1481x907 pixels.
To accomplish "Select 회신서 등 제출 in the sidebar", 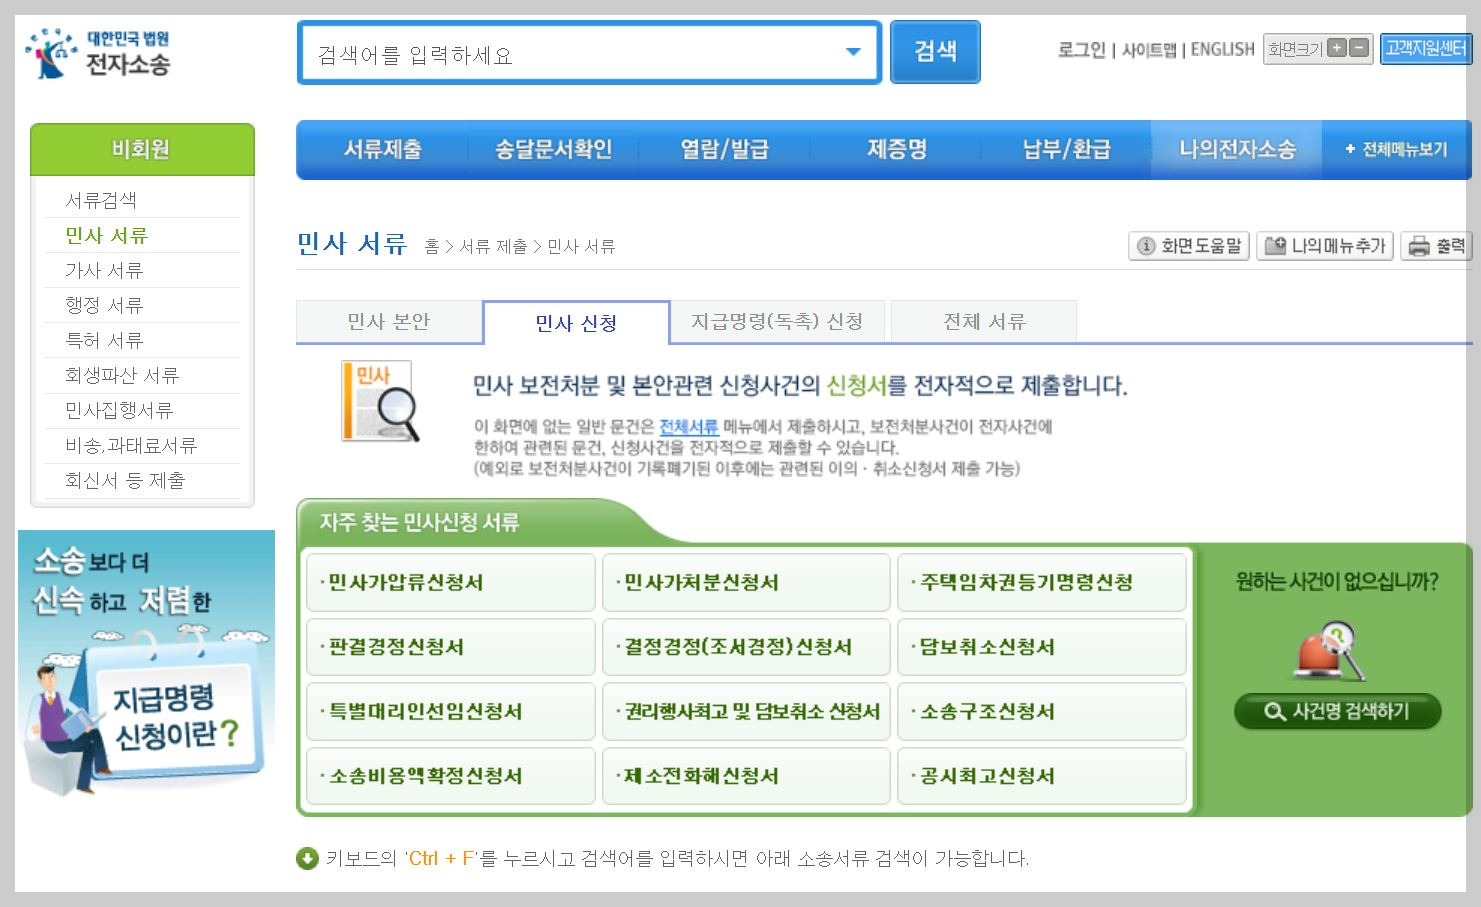I will pyautogui.click(x=125, y=480).
